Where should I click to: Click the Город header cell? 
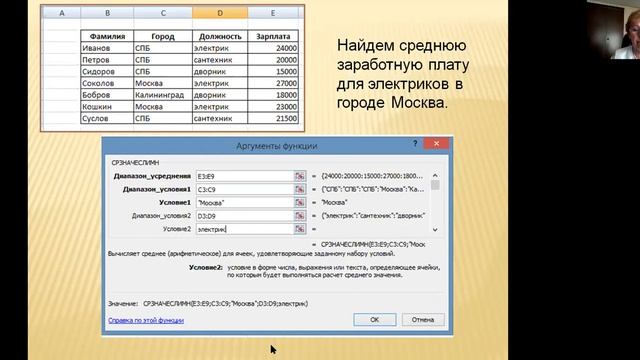click(x=163, y=36)
